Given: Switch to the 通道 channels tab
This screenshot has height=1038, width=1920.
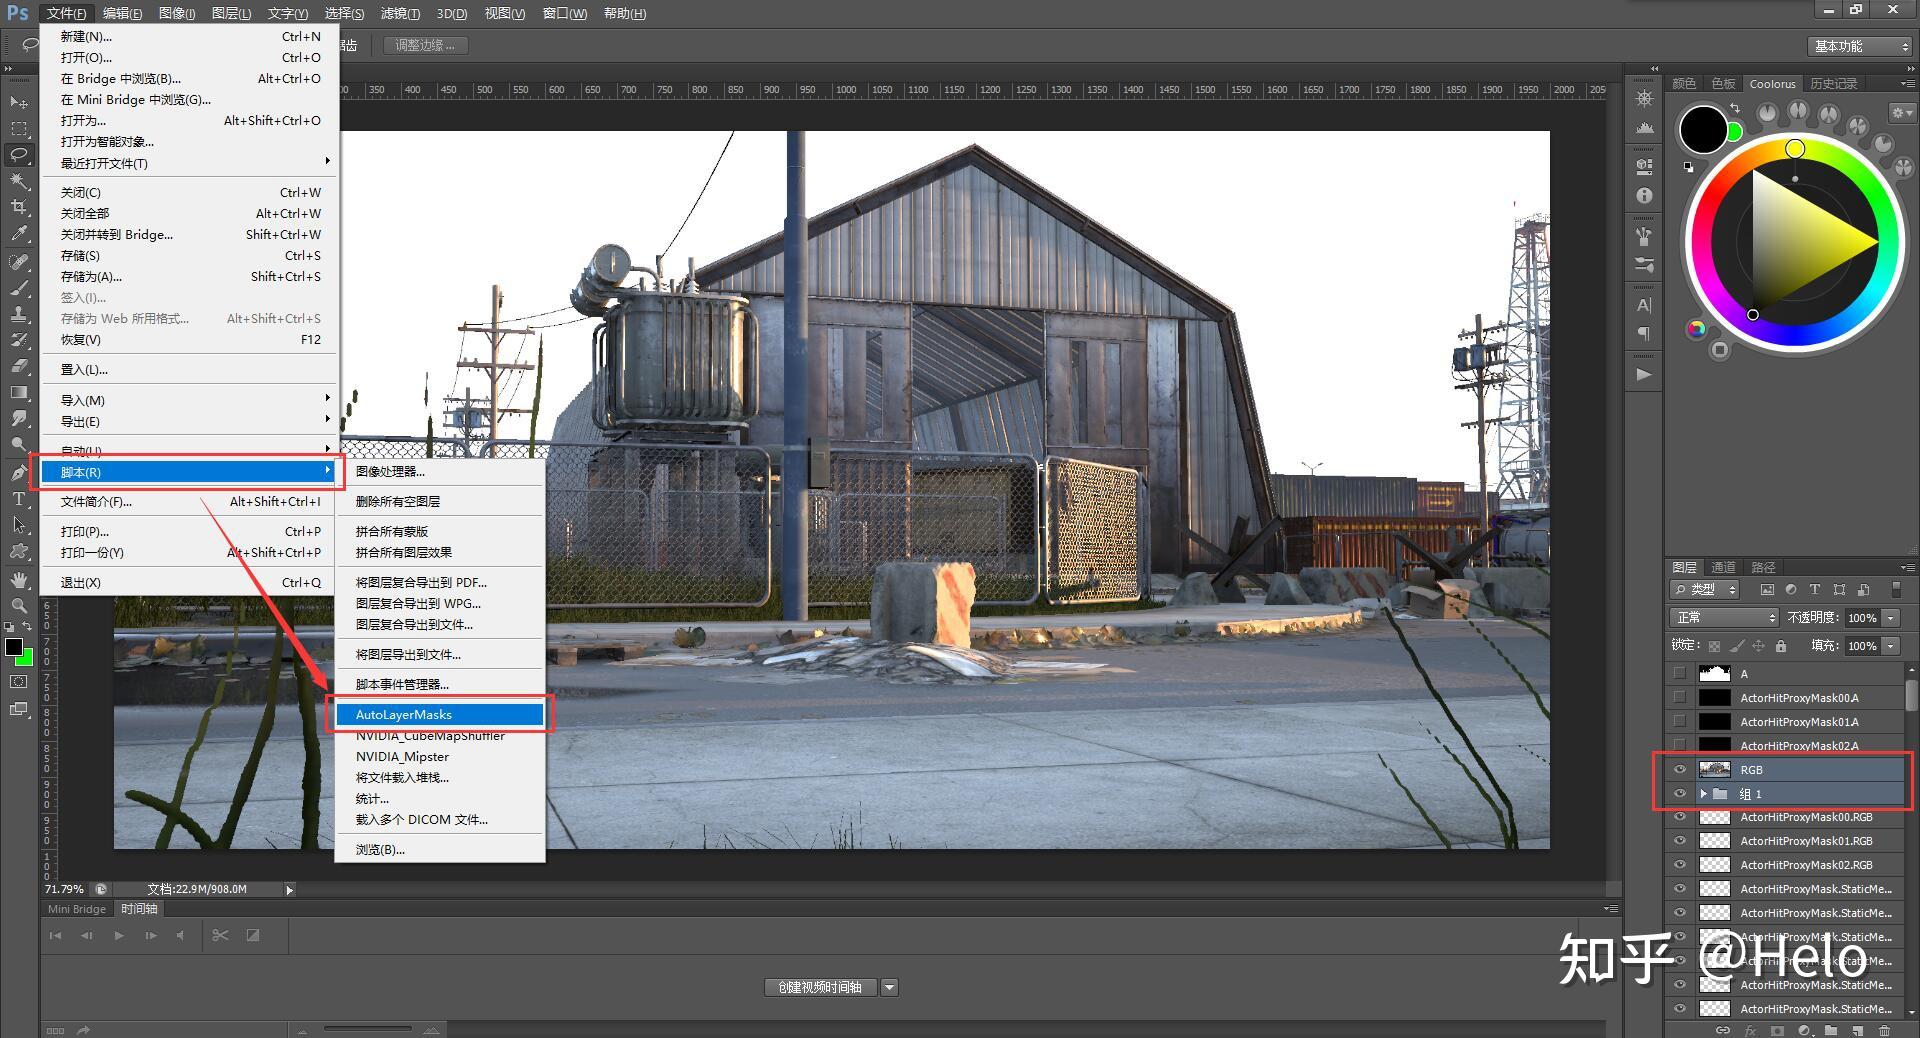Looking at the screenshot, I should [x=1723, y=567].
